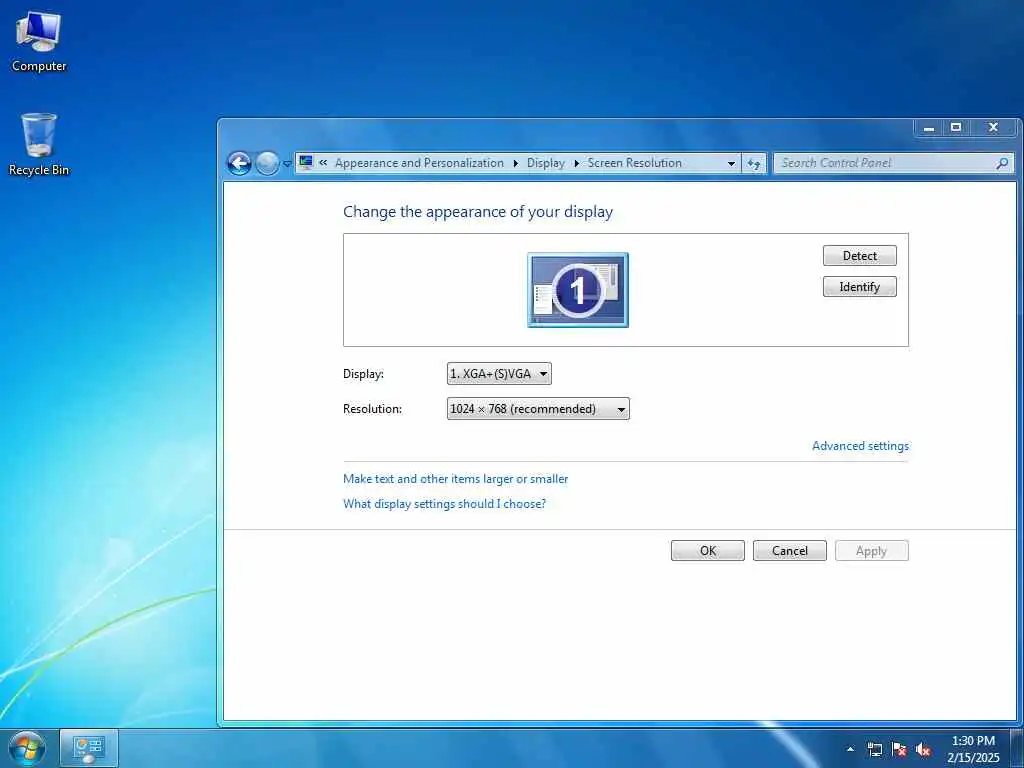This screenshot has height=768, width=1024.
Task: Click the Control Panel taskbar button
Action: click(x=89, y=748)
